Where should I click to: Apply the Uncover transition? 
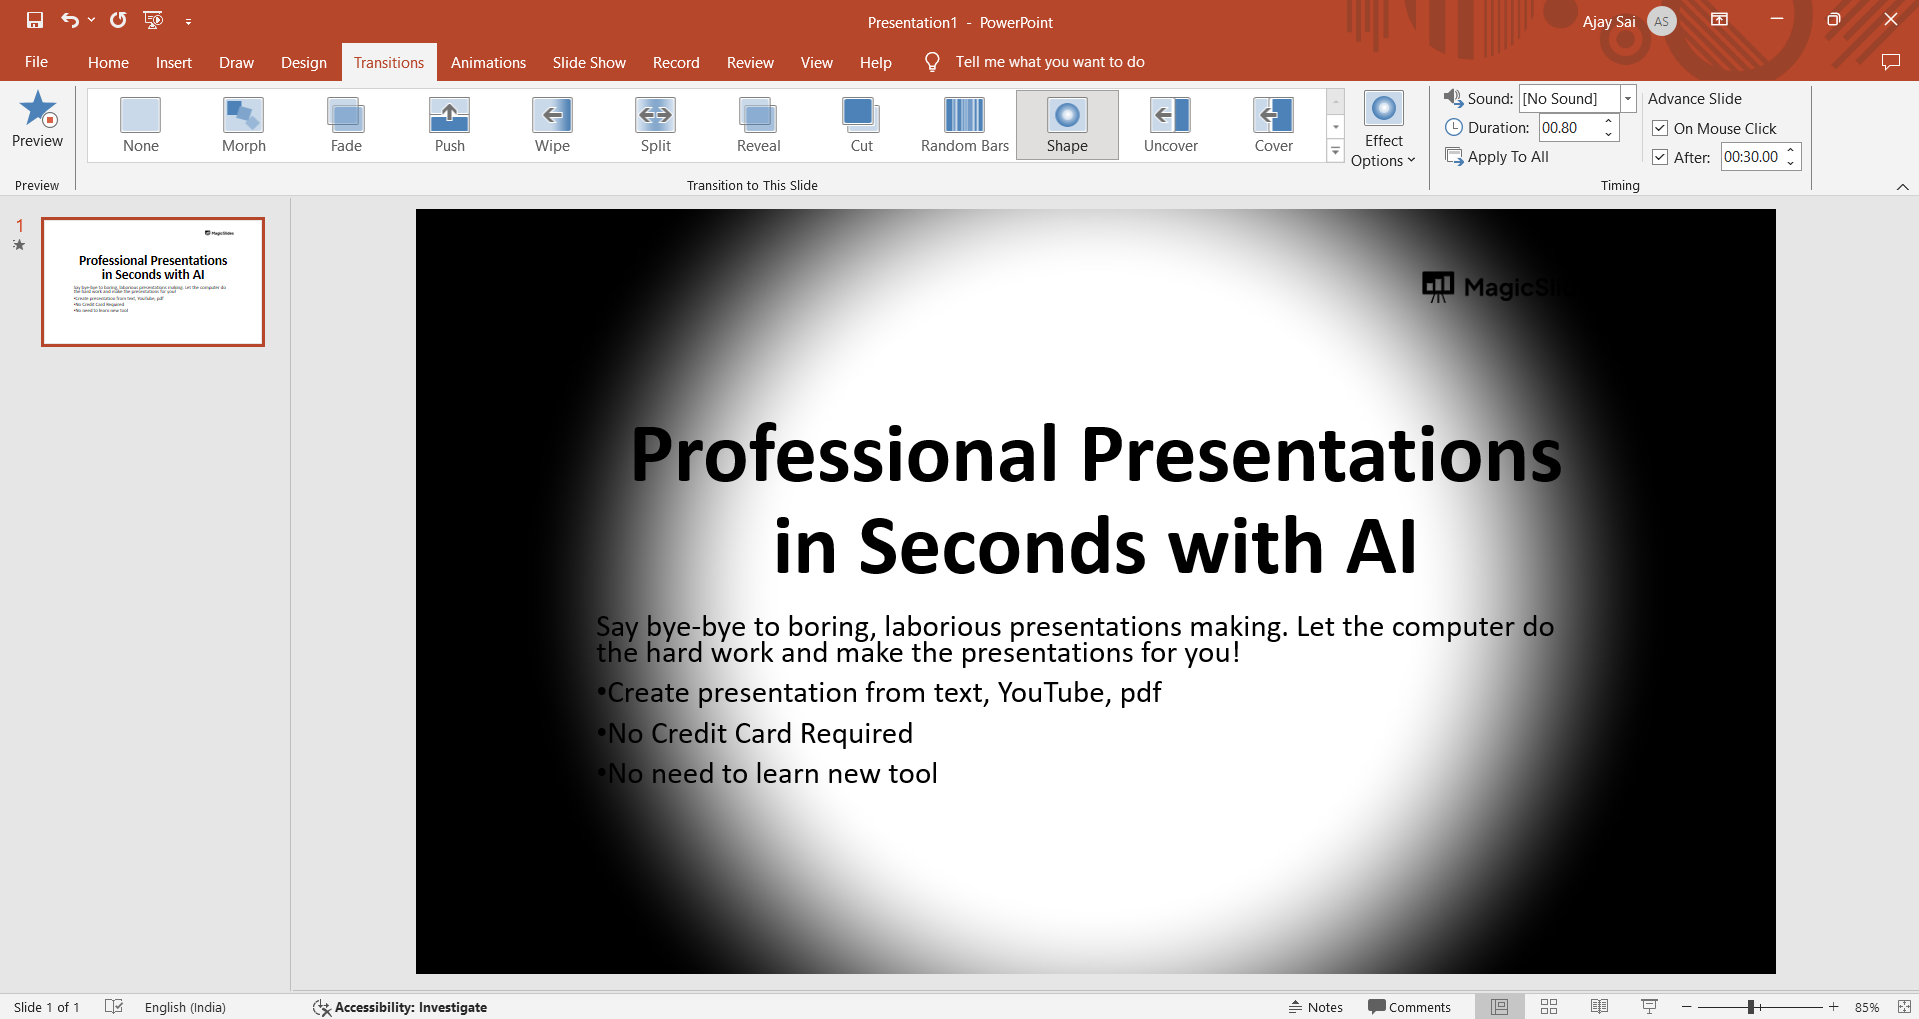(x=1171, y=125)
